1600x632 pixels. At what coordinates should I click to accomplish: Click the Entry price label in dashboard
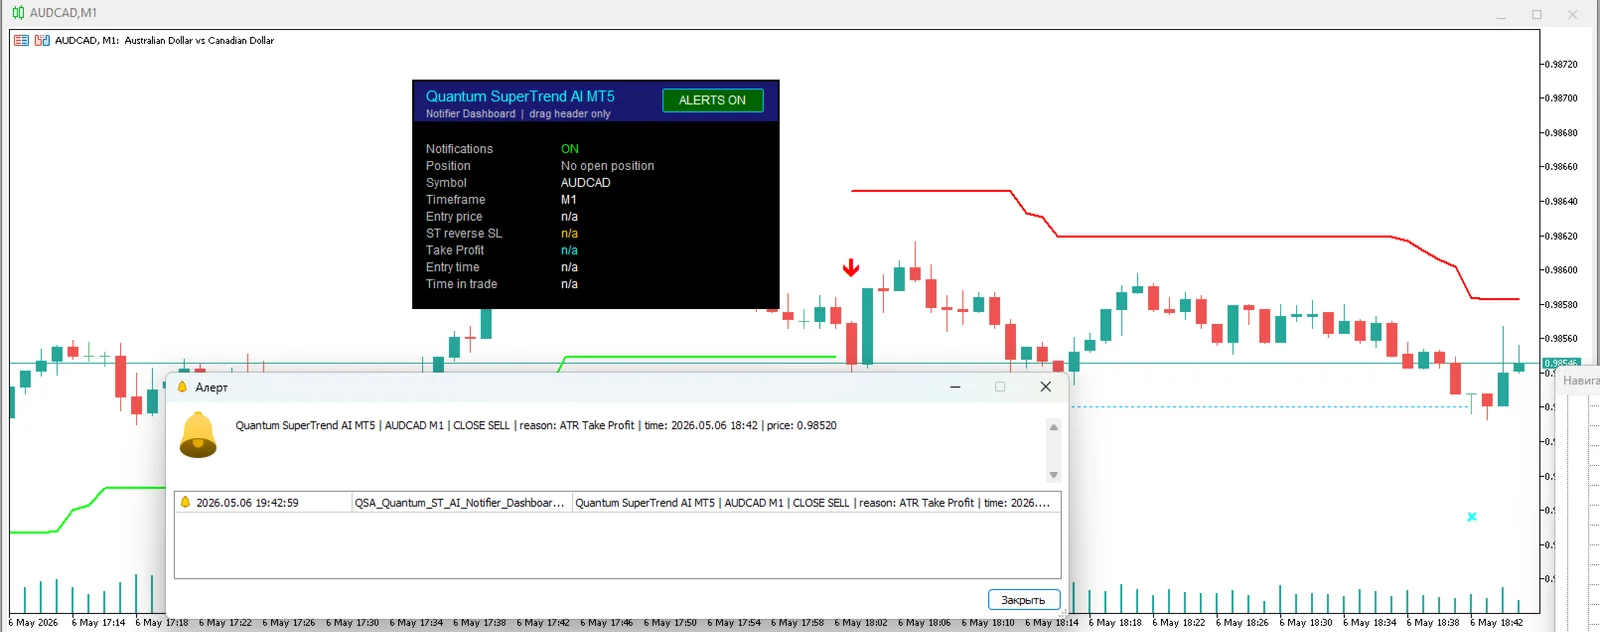[x=454, y=216]
